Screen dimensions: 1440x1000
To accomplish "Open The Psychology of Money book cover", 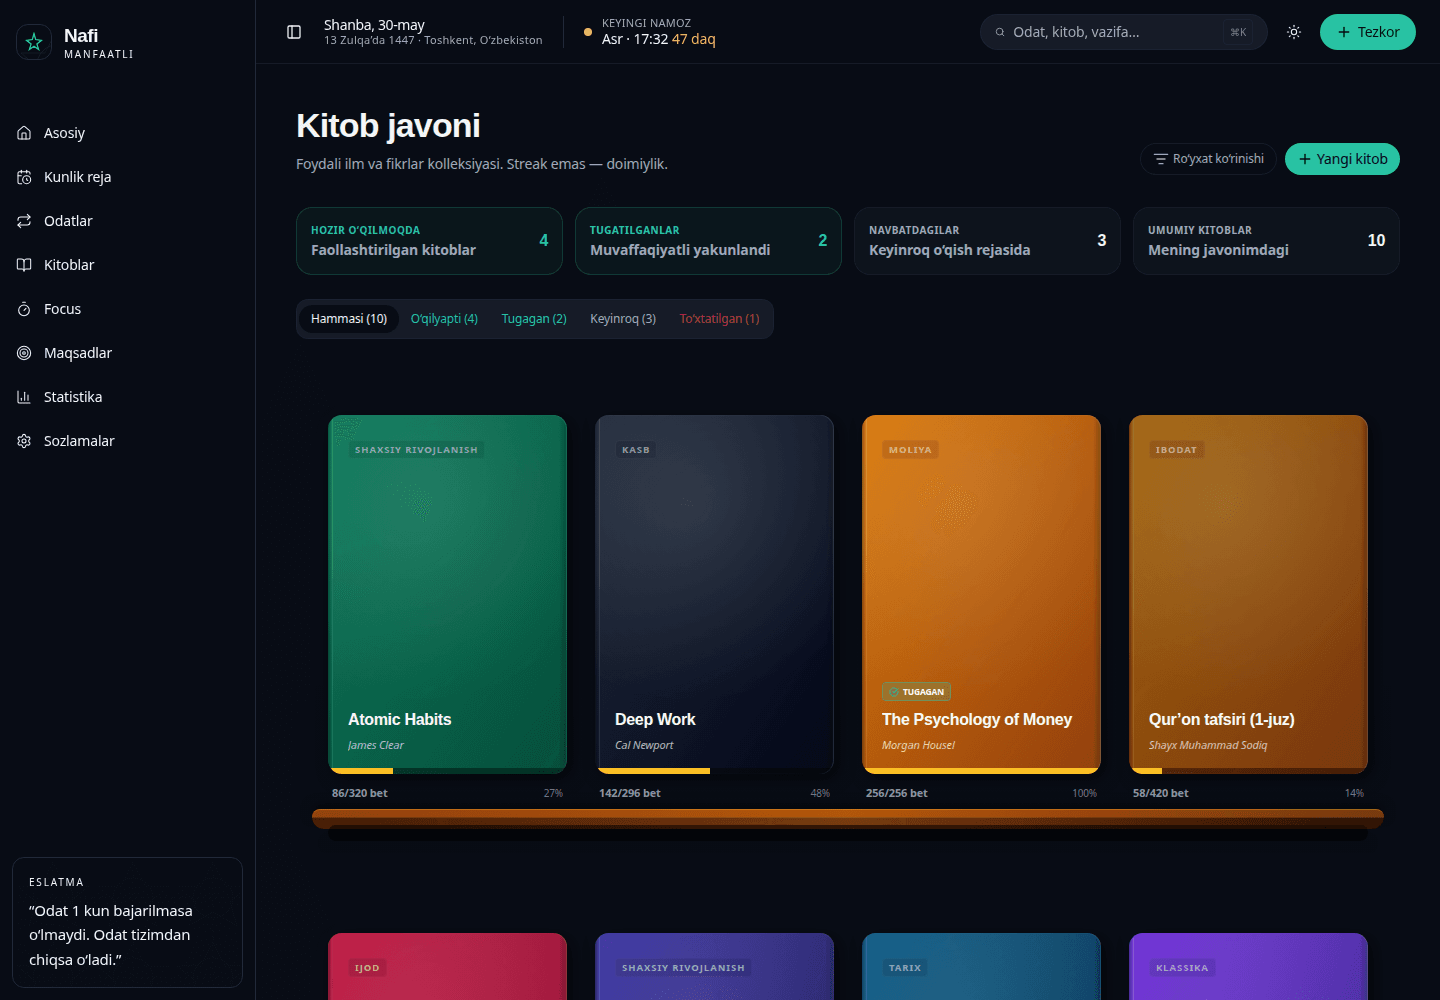I will pos(982,594).
